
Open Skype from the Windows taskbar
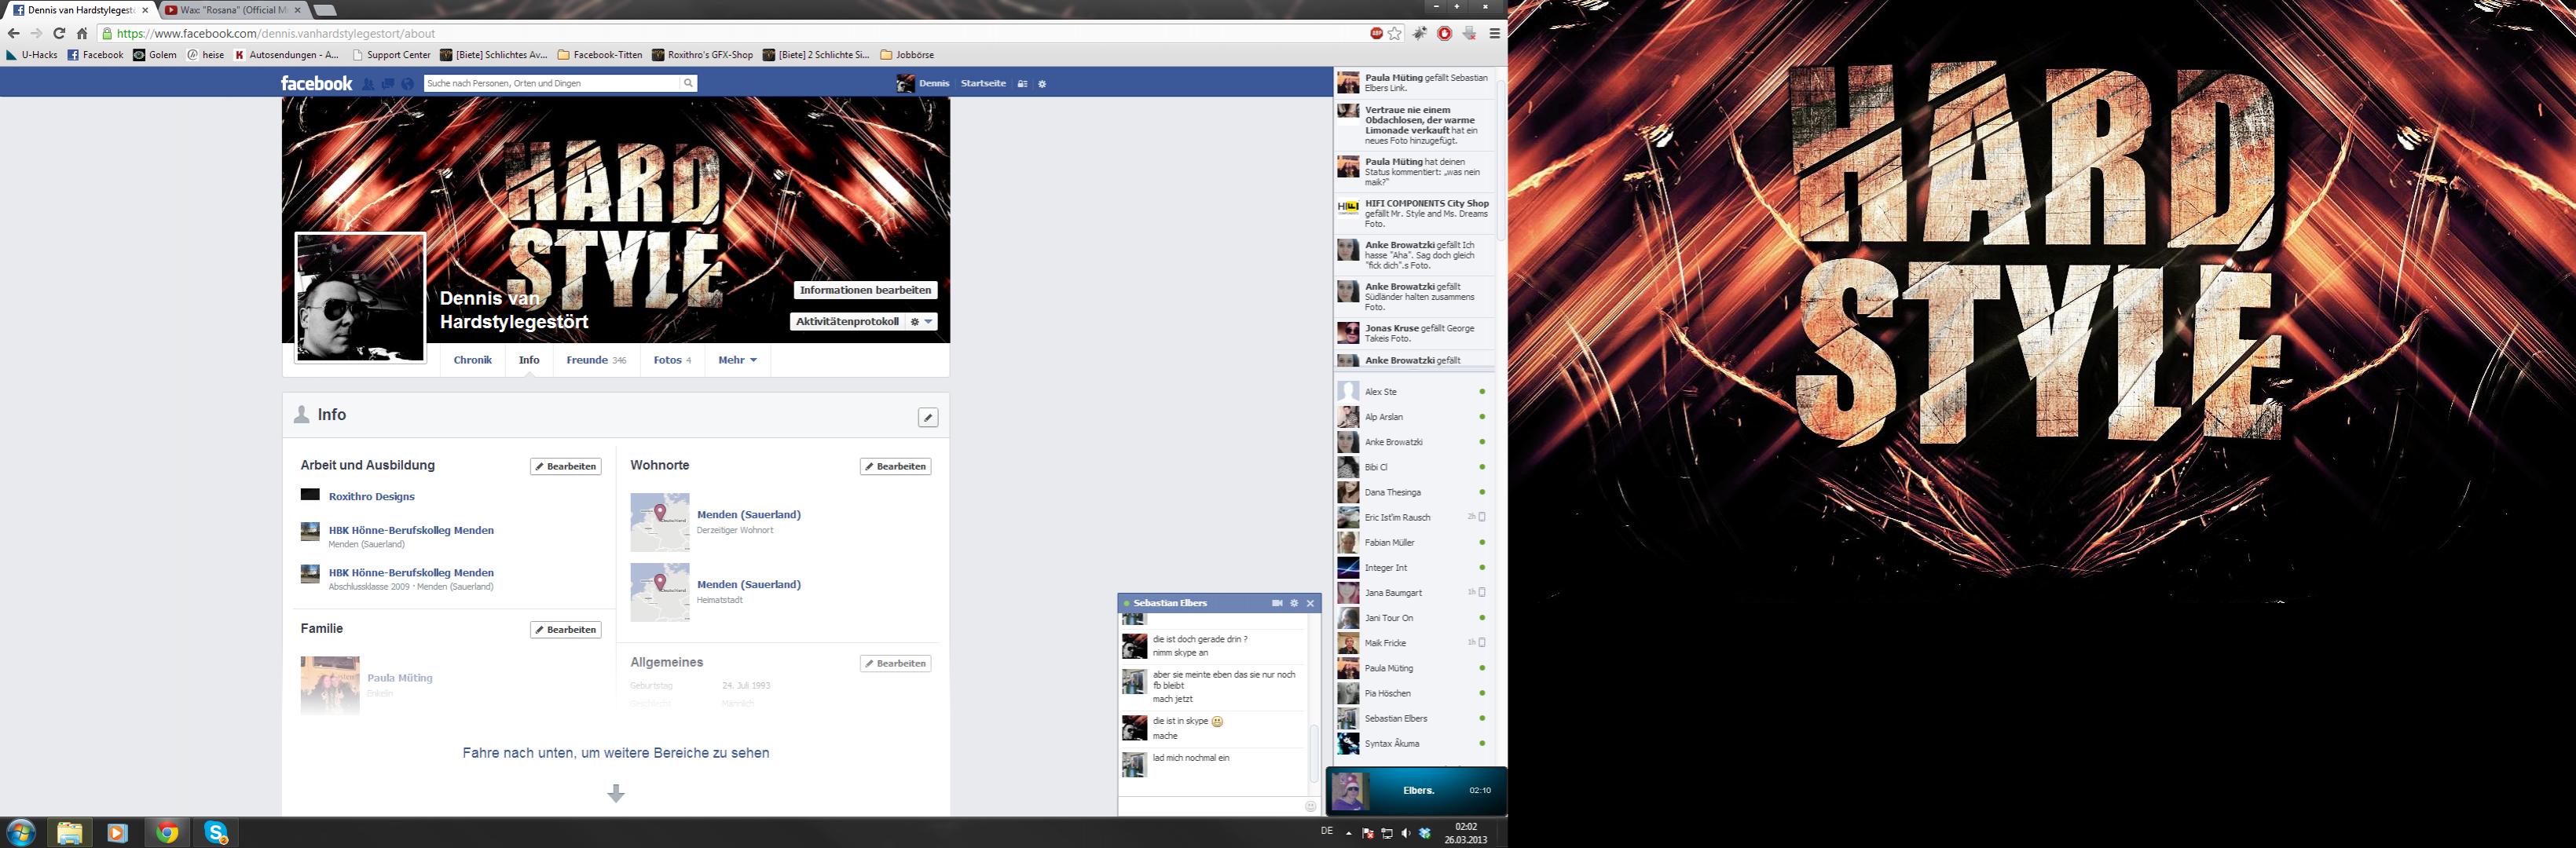[216, 832]
